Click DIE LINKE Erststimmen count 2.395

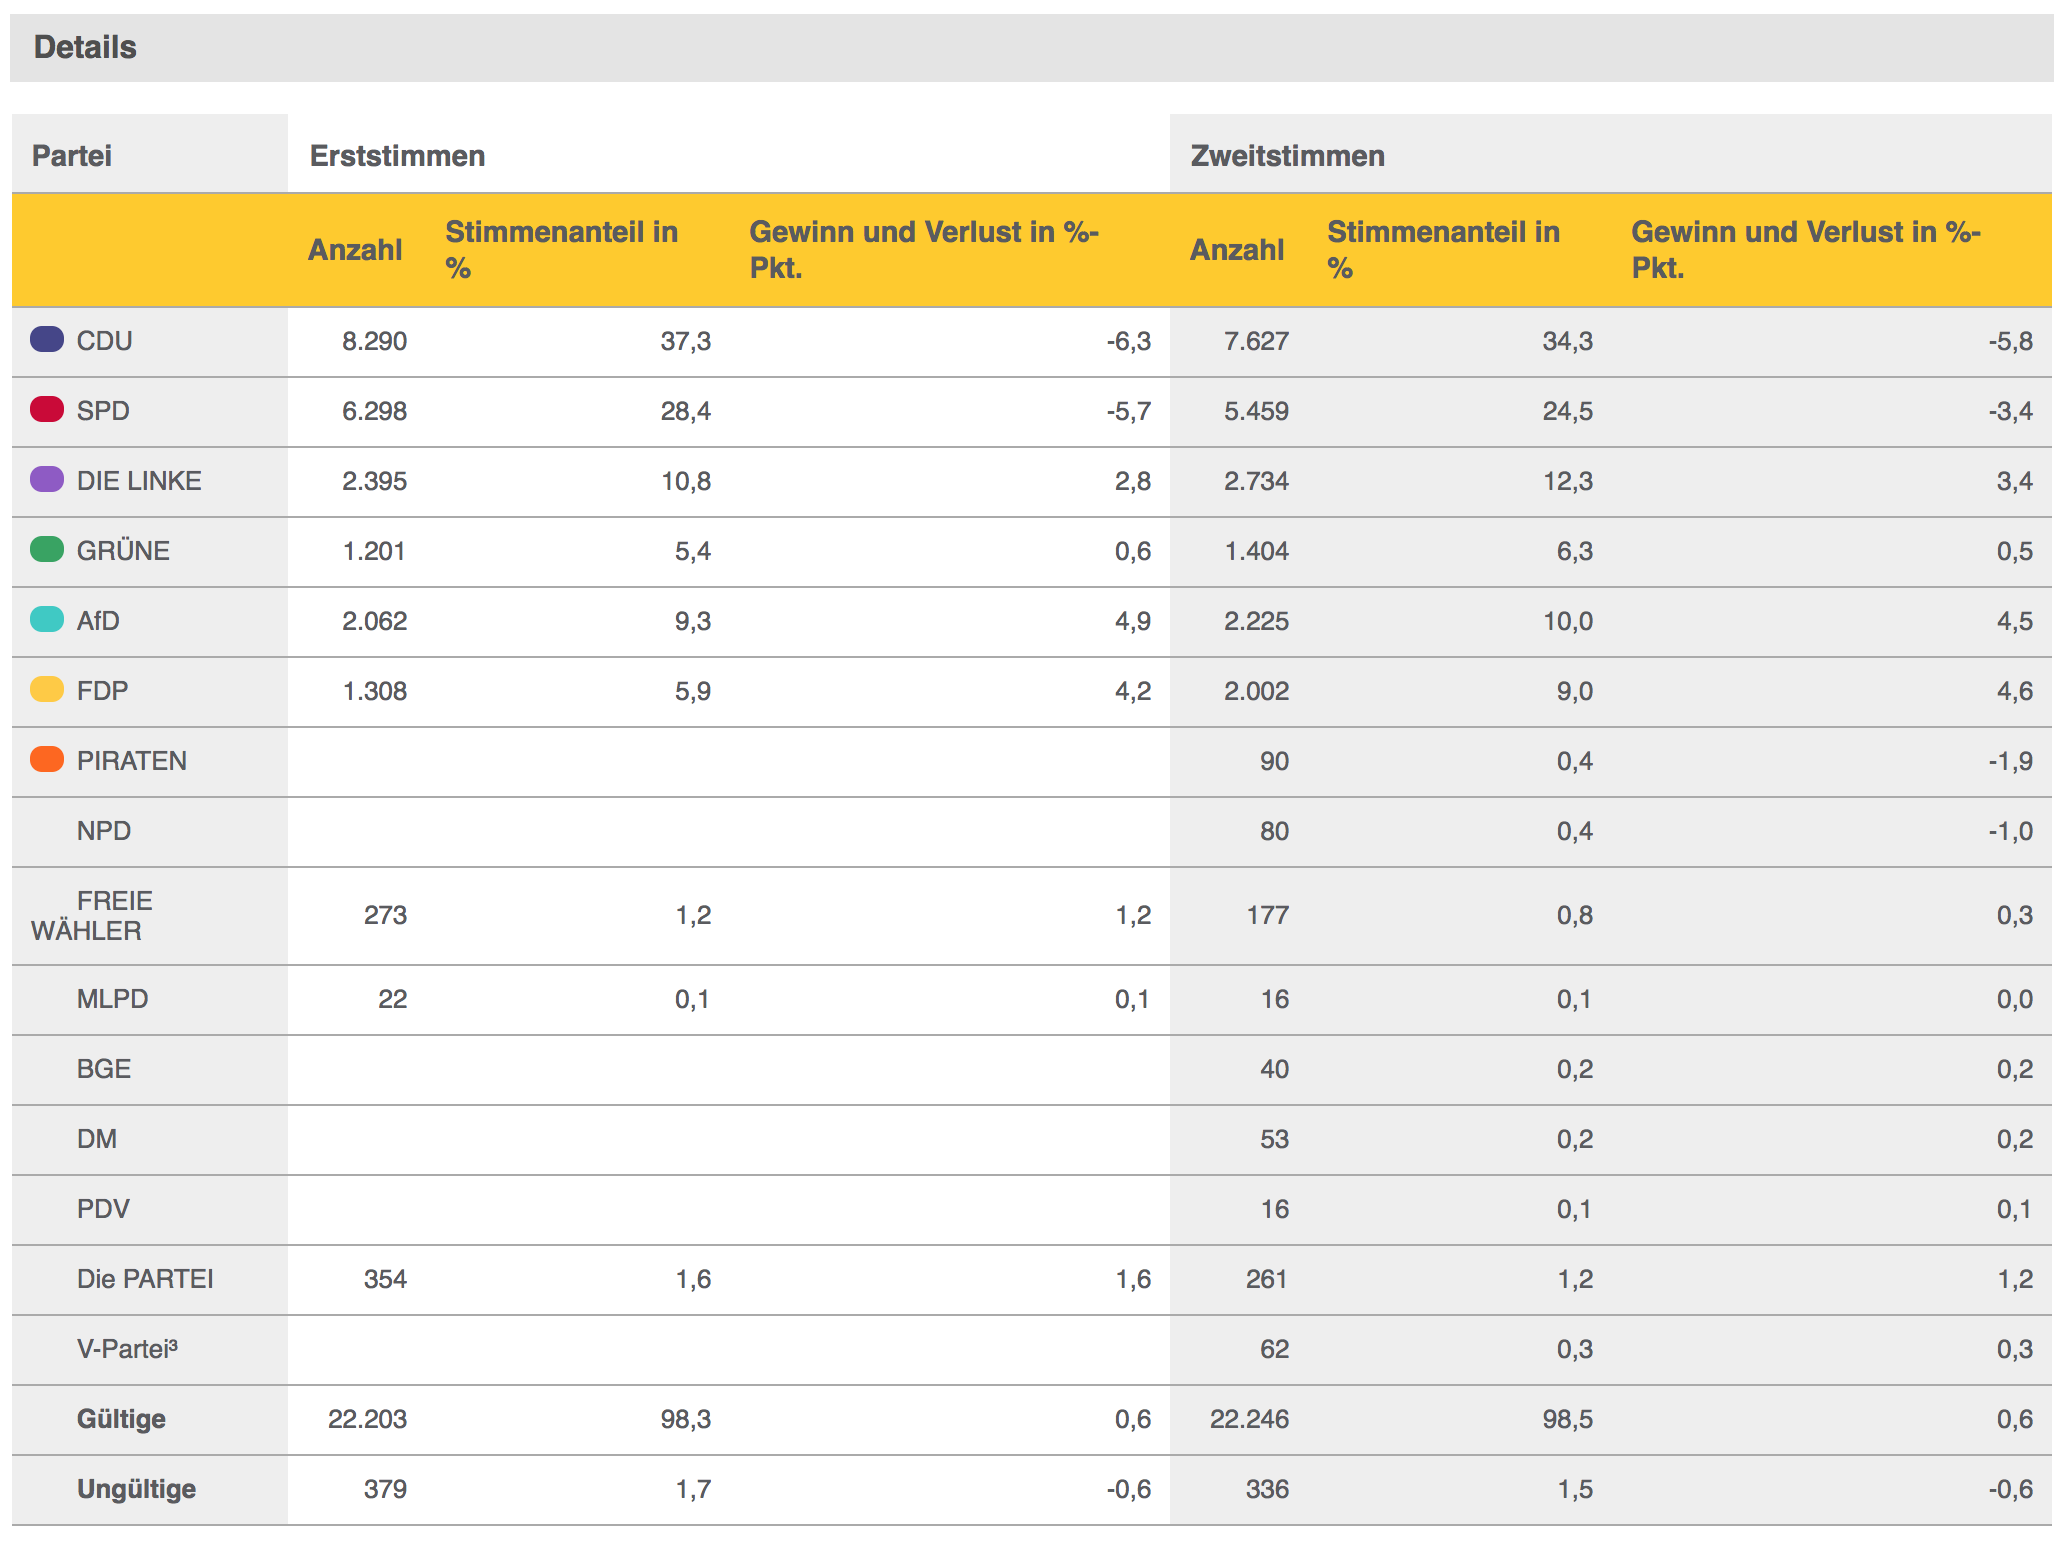tap(374, 481)
